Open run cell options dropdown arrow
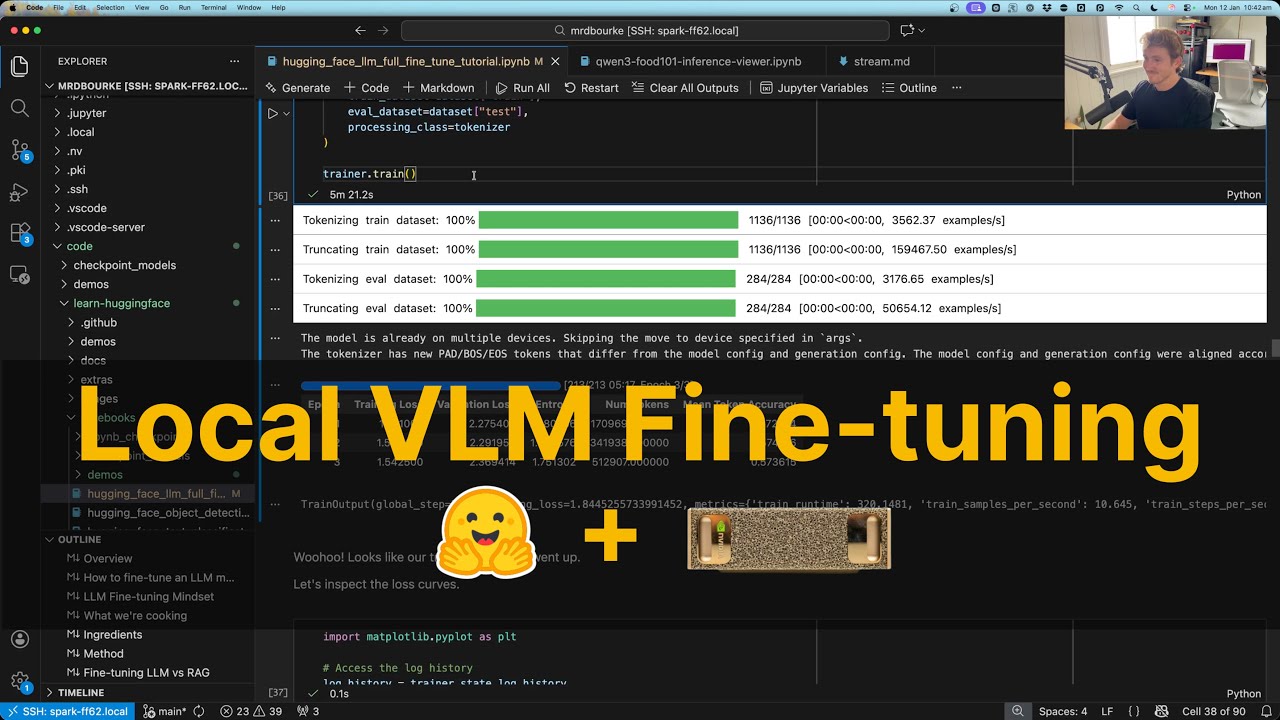The height and width of the screenshot is (720, 1280). [287, 113]
